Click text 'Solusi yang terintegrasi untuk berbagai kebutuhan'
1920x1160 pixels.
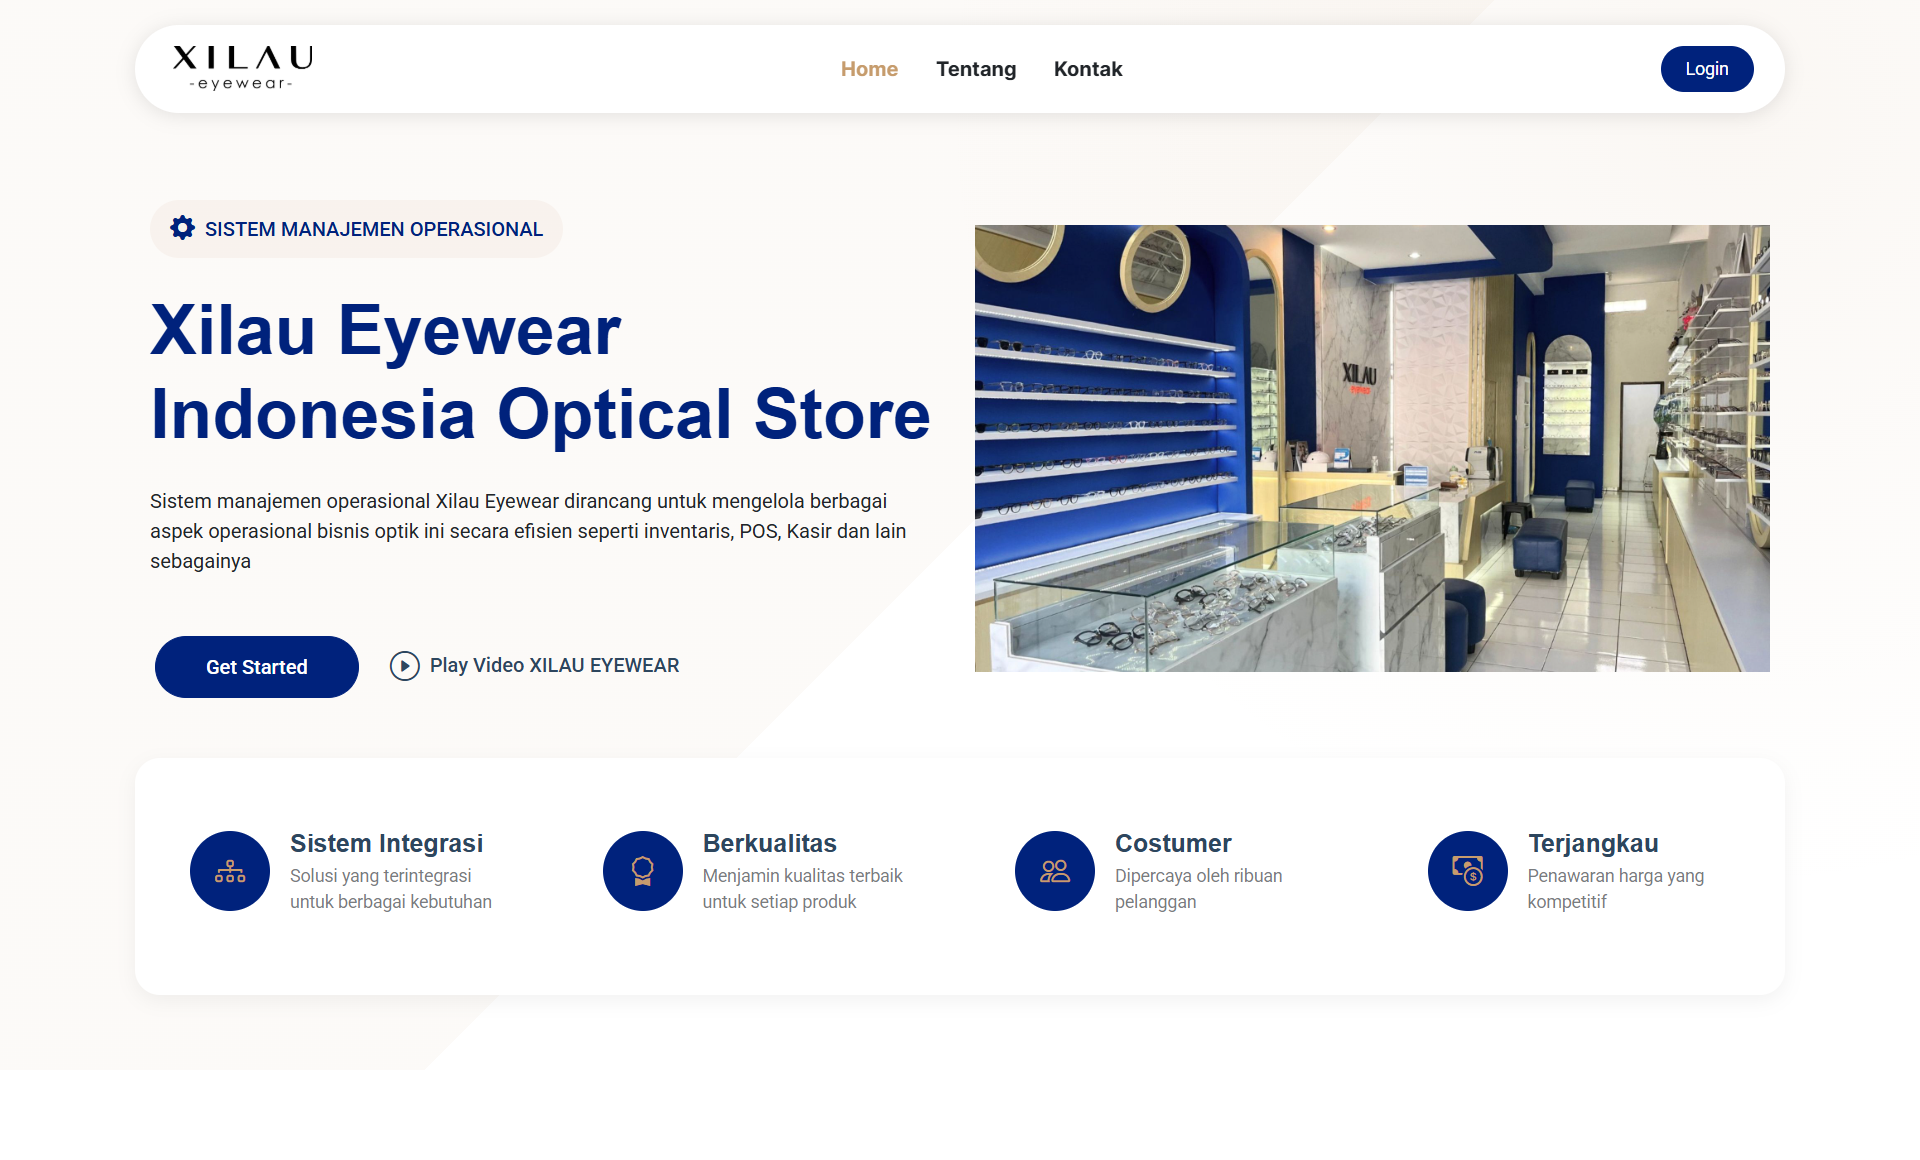point(391,888)
